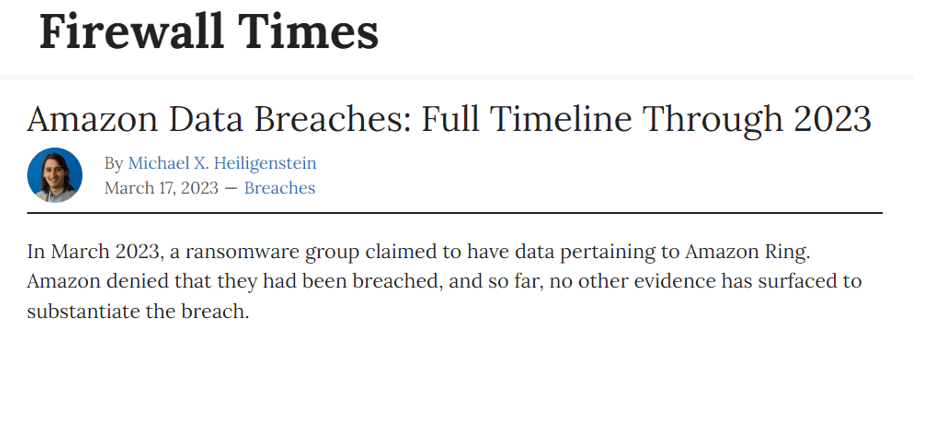Click the gray band below the masthead
939x425 pixels.
click(456, 77)
